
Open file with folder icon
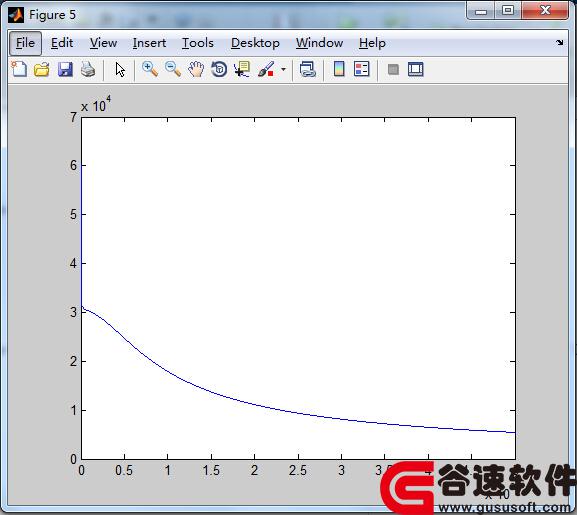point(42,69)
